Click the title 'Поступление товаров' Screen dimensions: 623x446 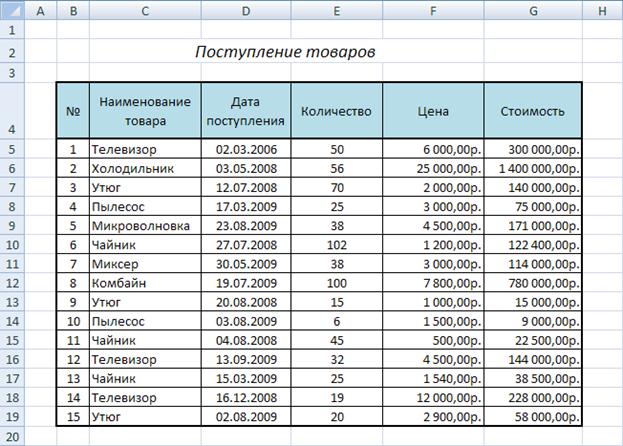[285, 52]
